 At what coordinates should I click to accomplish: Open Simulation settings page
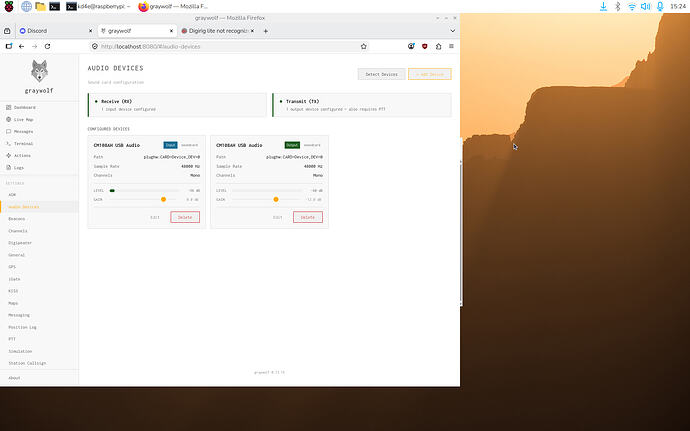(x=20, y=351)
